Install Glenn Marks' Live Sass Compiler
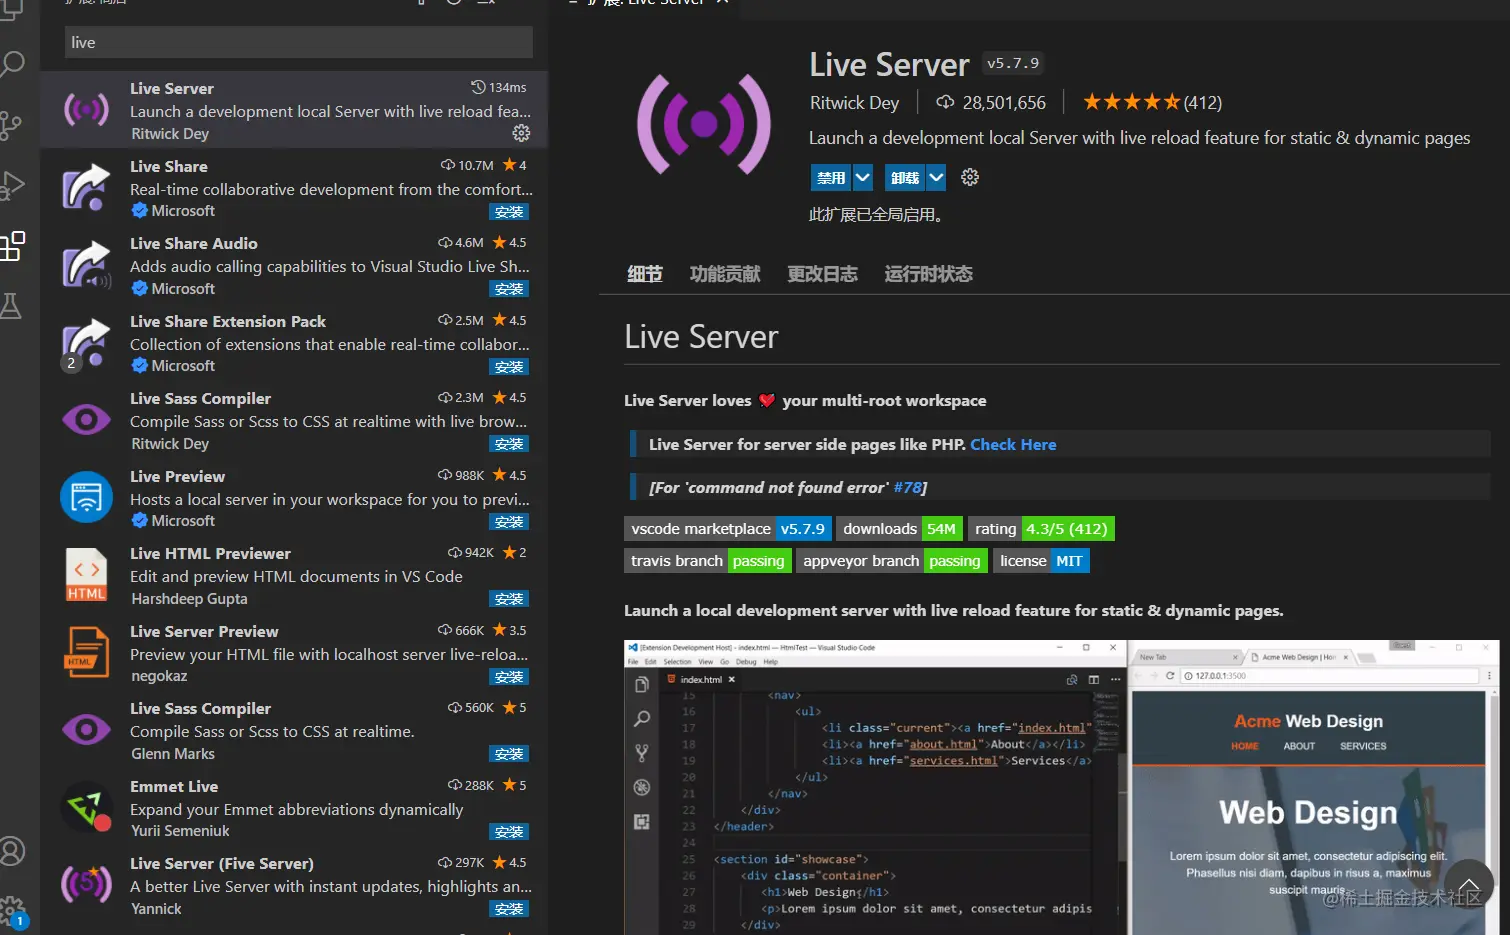Viewport: 1510px width, 935px height. point(509,754)
